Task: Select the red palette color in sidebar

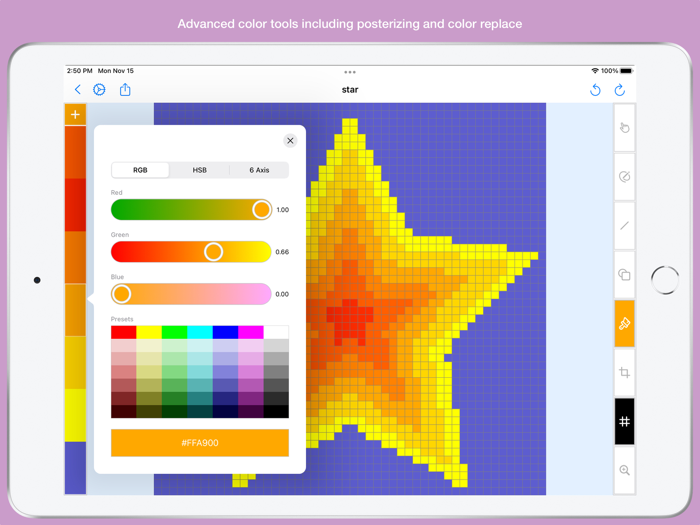Action: 75,205
